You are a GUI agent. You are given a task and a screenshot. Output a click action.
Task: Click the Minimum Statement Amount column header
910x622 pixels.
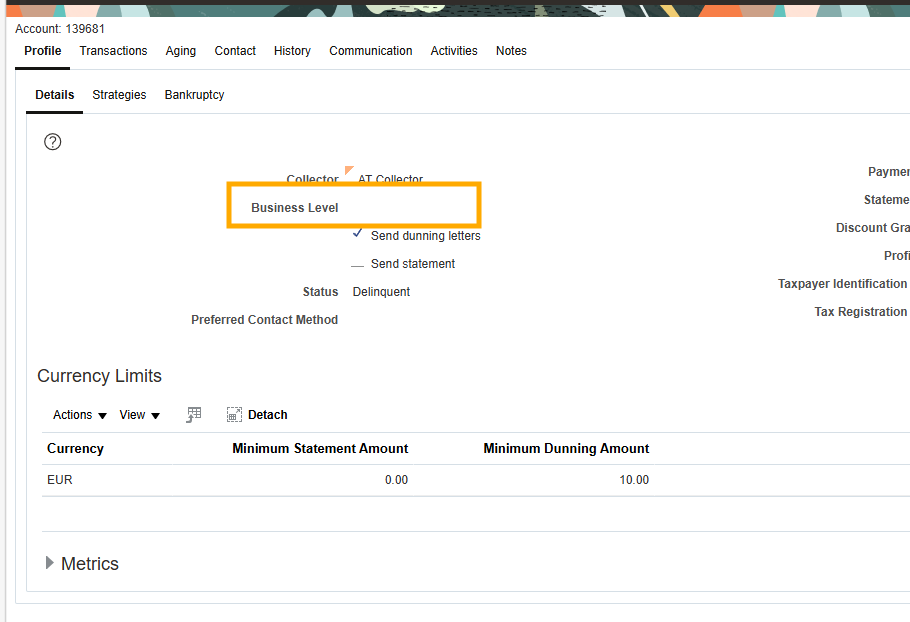320,449
